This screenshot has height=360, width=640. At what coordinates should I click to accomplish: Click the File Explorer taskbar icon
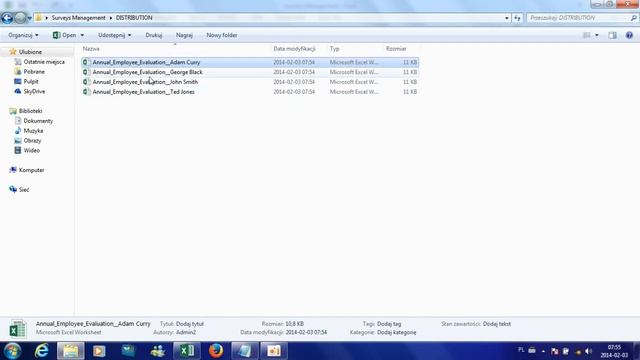(x=71, y=351)
